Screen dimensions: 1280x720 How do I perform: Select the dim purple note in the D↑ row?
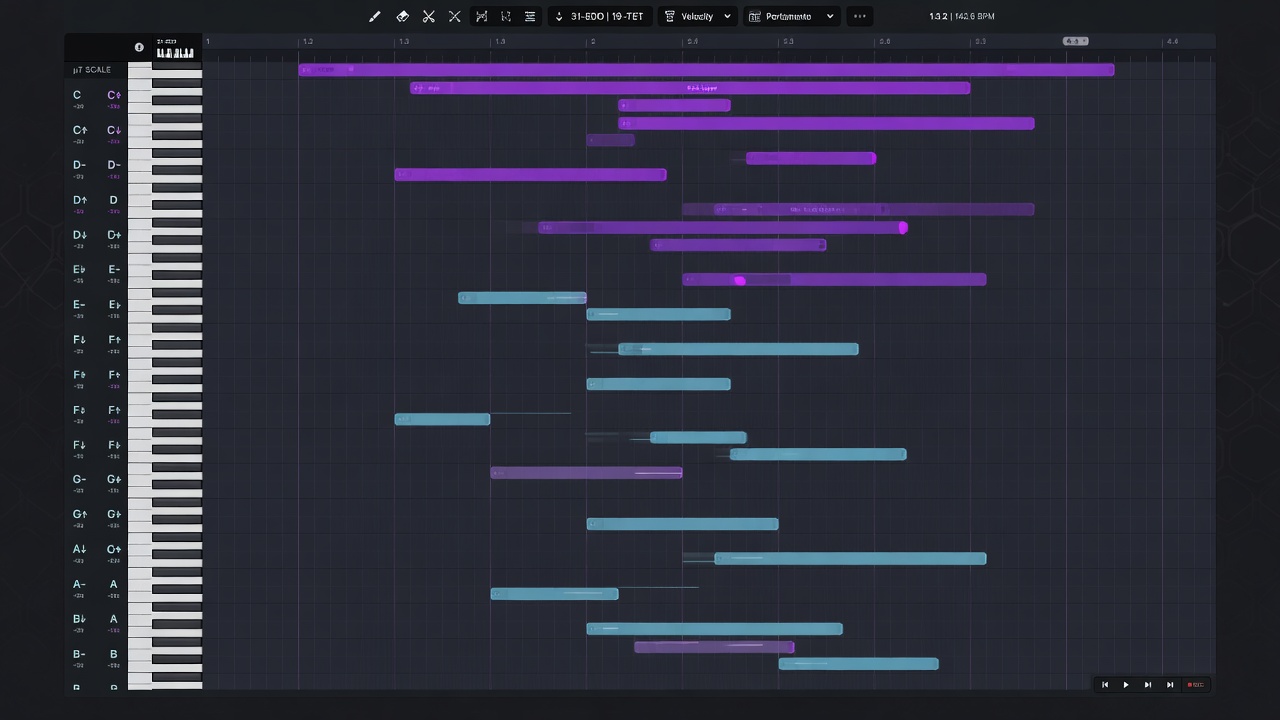click(858, 210)
